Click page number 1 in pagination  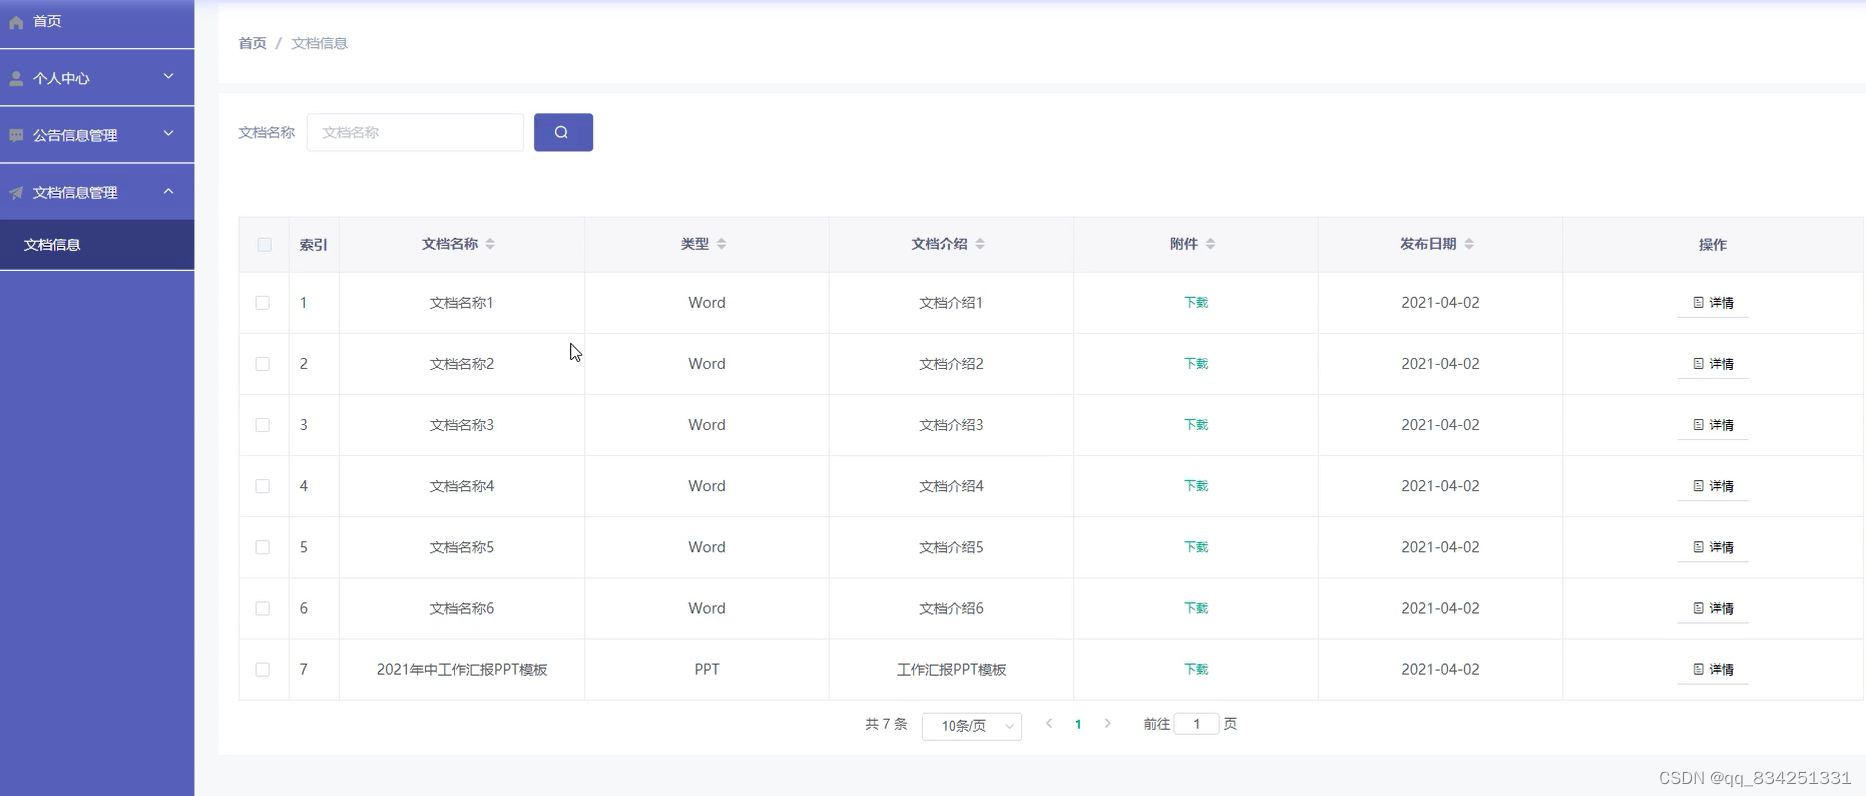coord(1078,724)
